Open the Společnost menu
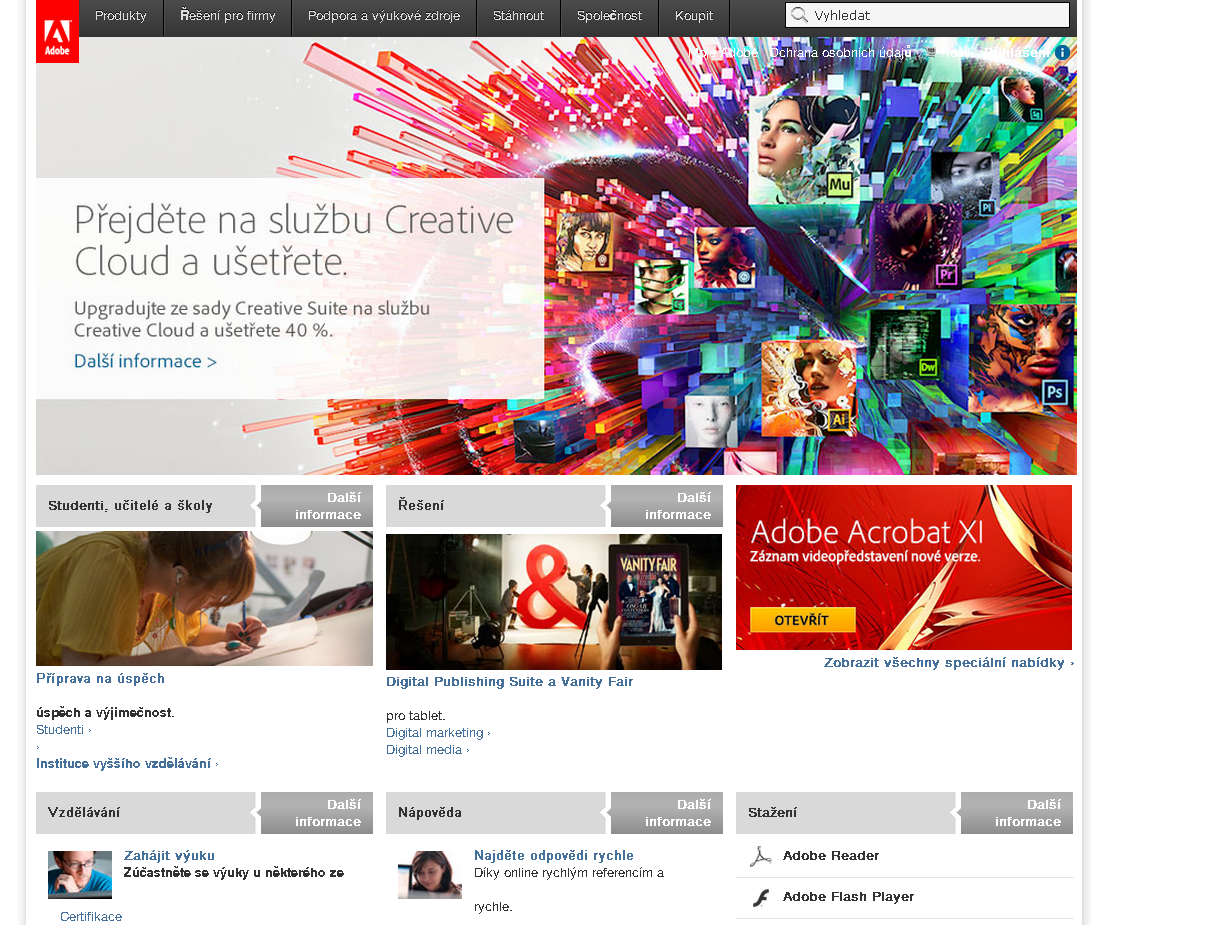1218x925 pixels. (x=609, y=16)
